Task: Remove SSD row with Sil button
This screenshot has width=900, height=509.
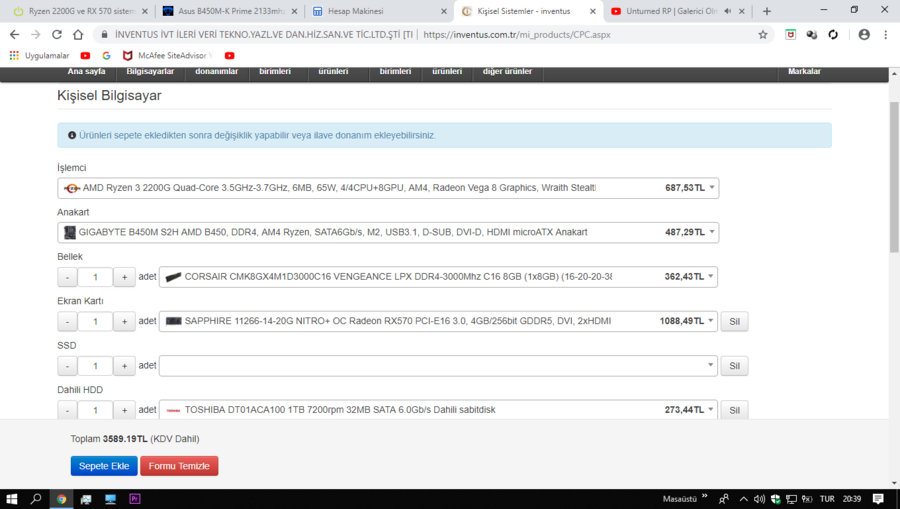Action: [734, 366]
